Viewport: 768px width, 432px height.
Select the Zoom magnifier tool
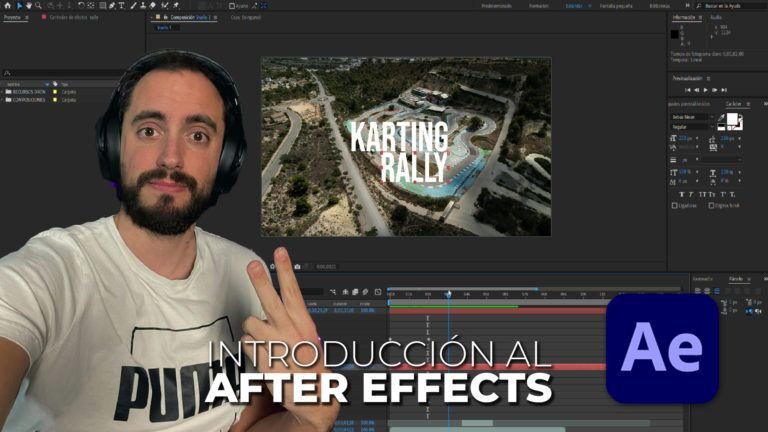coord(38,5)
